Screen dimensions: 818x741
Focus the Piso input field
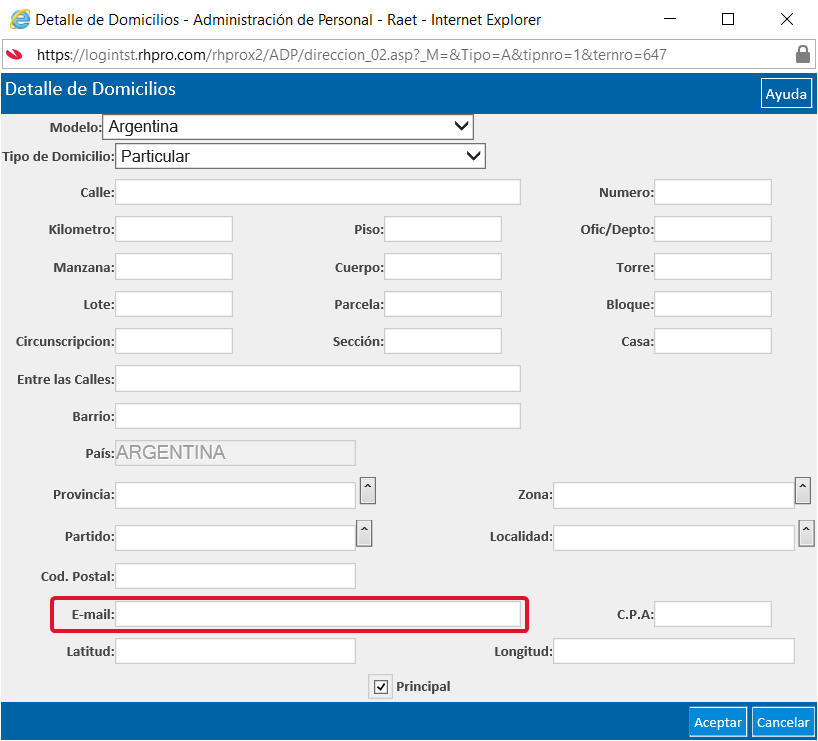(x=443, y=229)
